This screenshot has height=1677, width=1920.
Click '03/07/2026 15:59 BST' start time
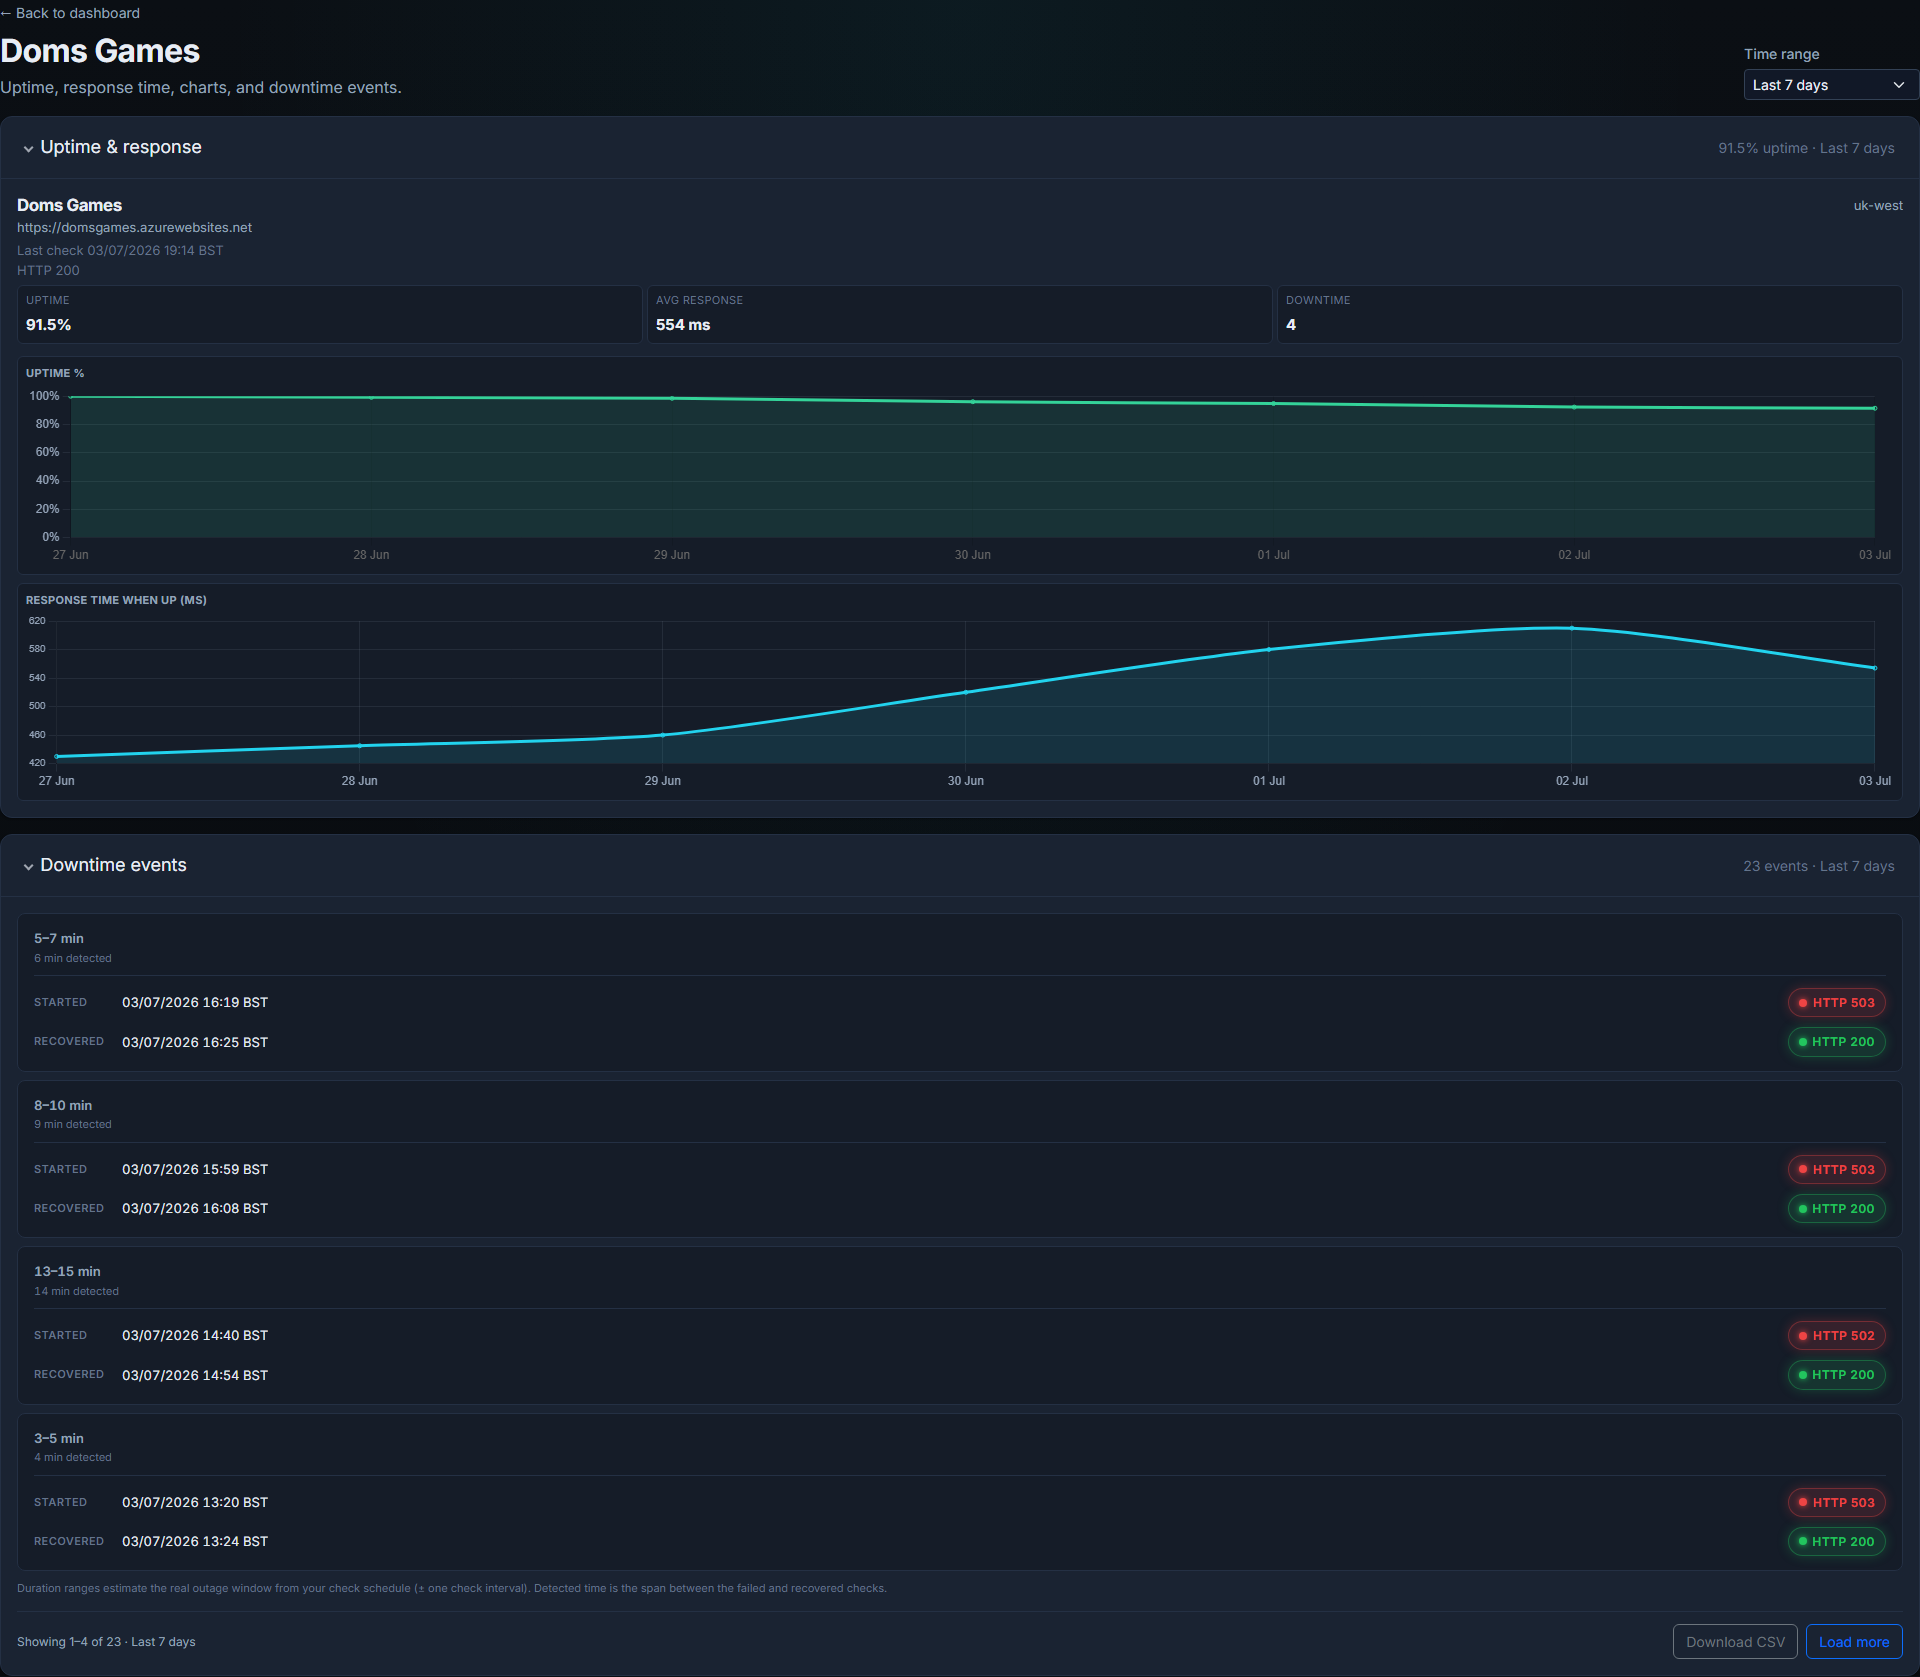pos(195,1170)
